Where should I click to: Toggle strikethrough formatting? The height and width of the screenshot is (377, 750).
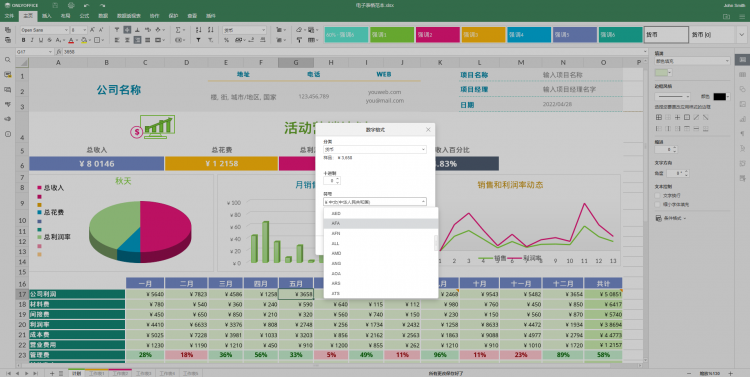click(x=49, y=40)
